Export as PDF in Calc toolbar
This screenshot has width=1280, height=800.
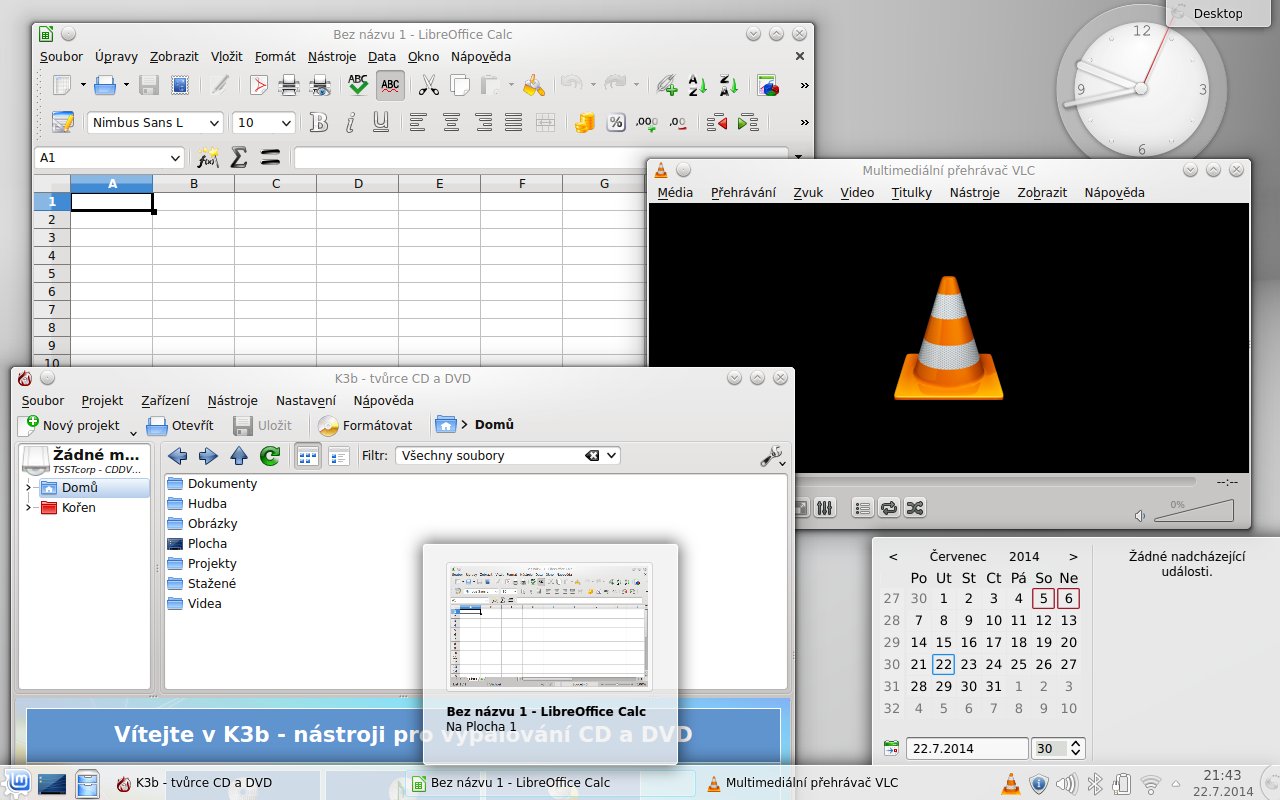(259, 85)
